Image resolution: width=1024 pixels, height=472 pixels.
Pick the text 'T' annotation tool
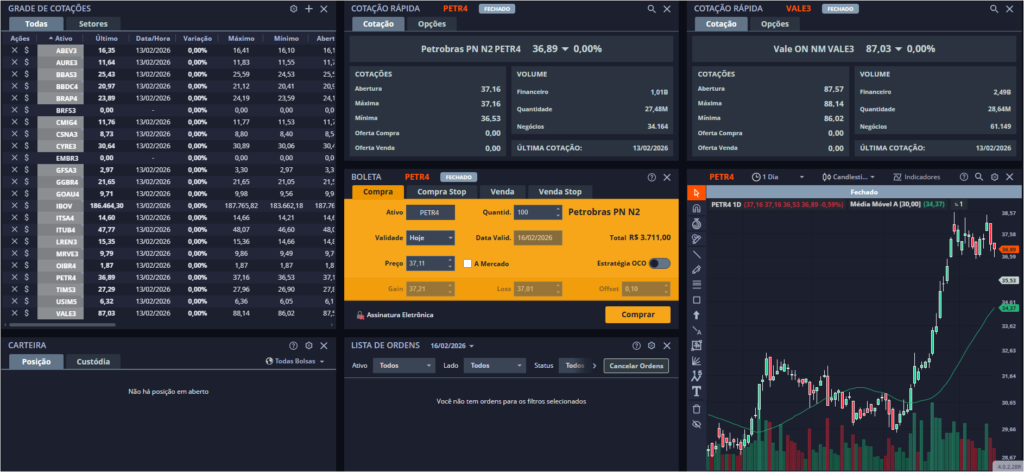696,391
